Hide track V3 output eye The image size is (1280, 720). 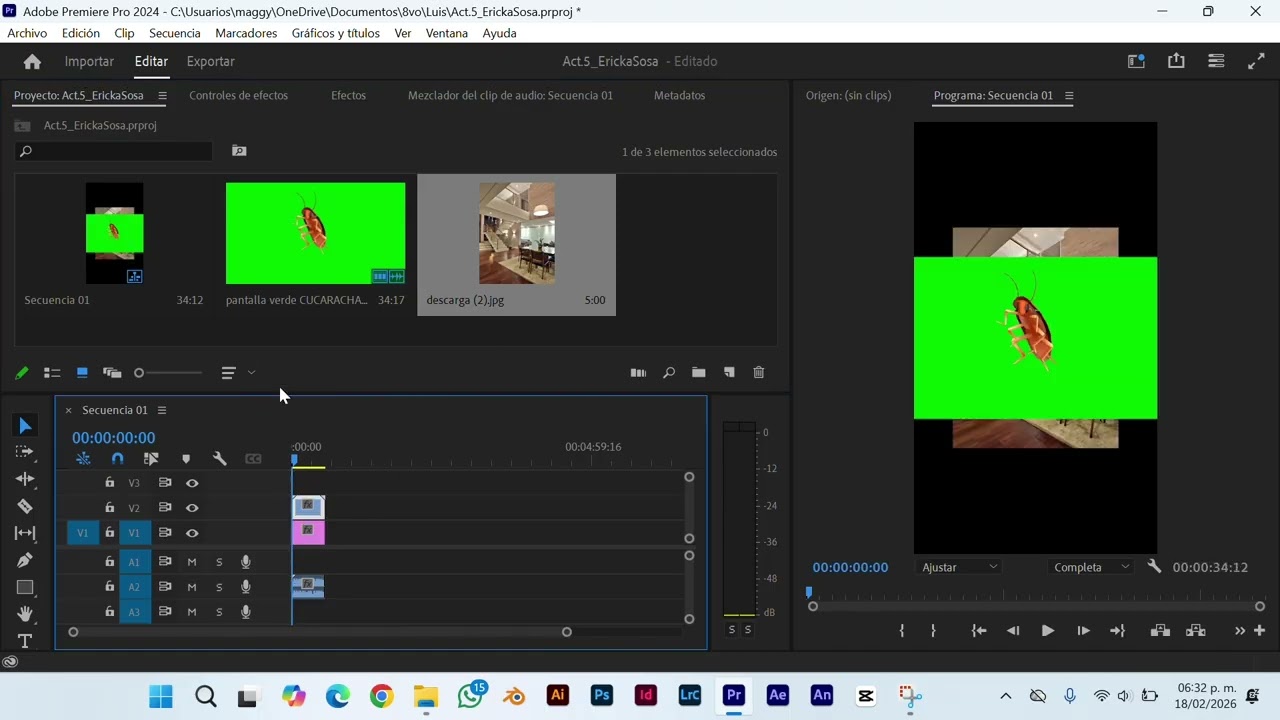(x=192, y=483)
